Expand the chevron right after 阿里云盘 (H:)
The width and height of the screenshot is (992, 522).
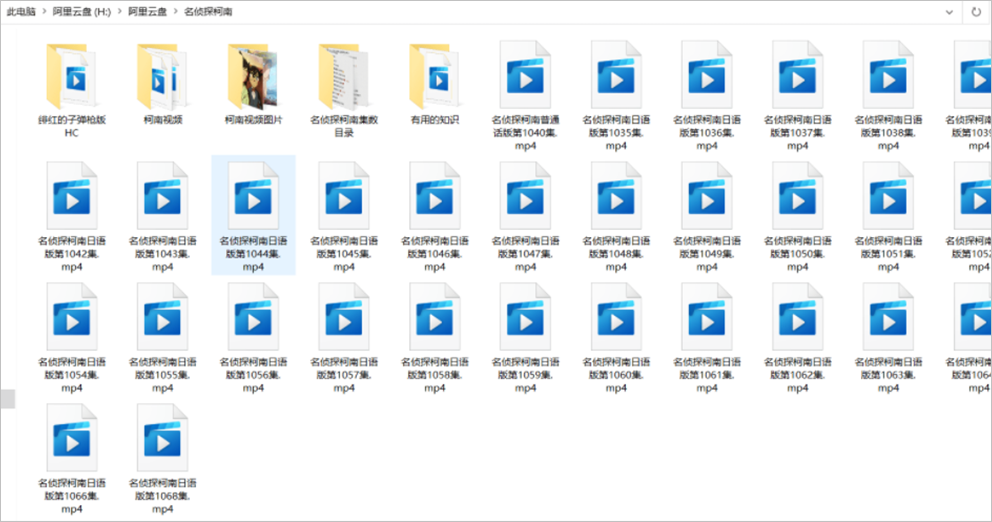[120, 11]
